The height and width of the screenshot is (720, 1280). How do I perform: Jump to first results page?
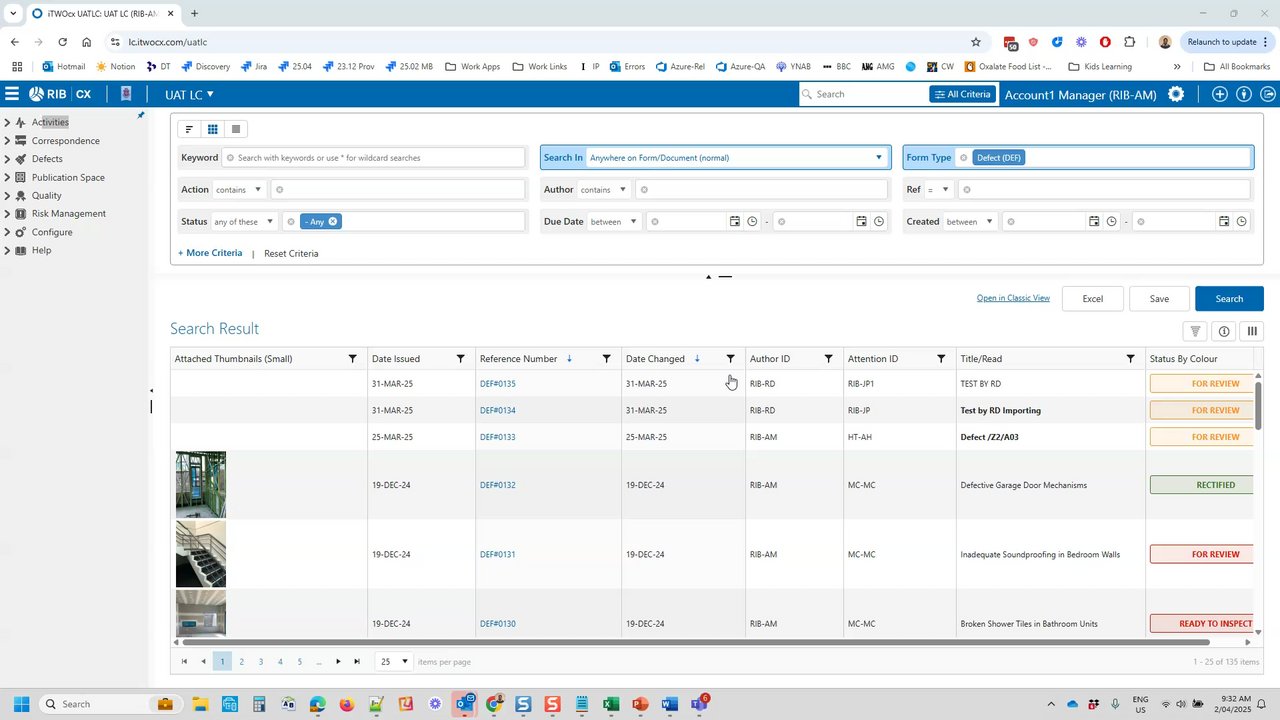tap(184, 662)
